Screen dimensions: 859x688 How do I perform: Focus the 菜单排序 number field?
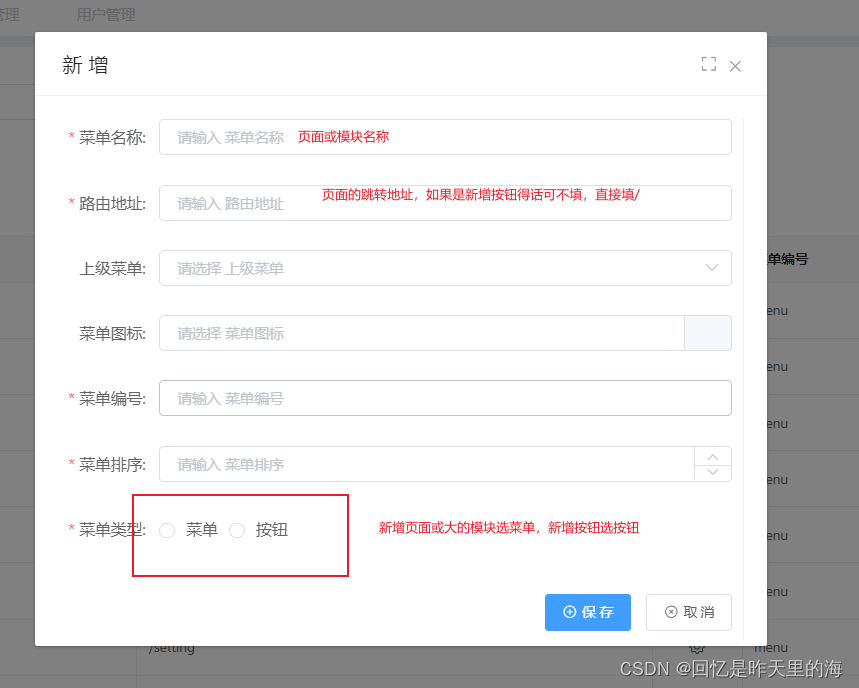[427, 464]
